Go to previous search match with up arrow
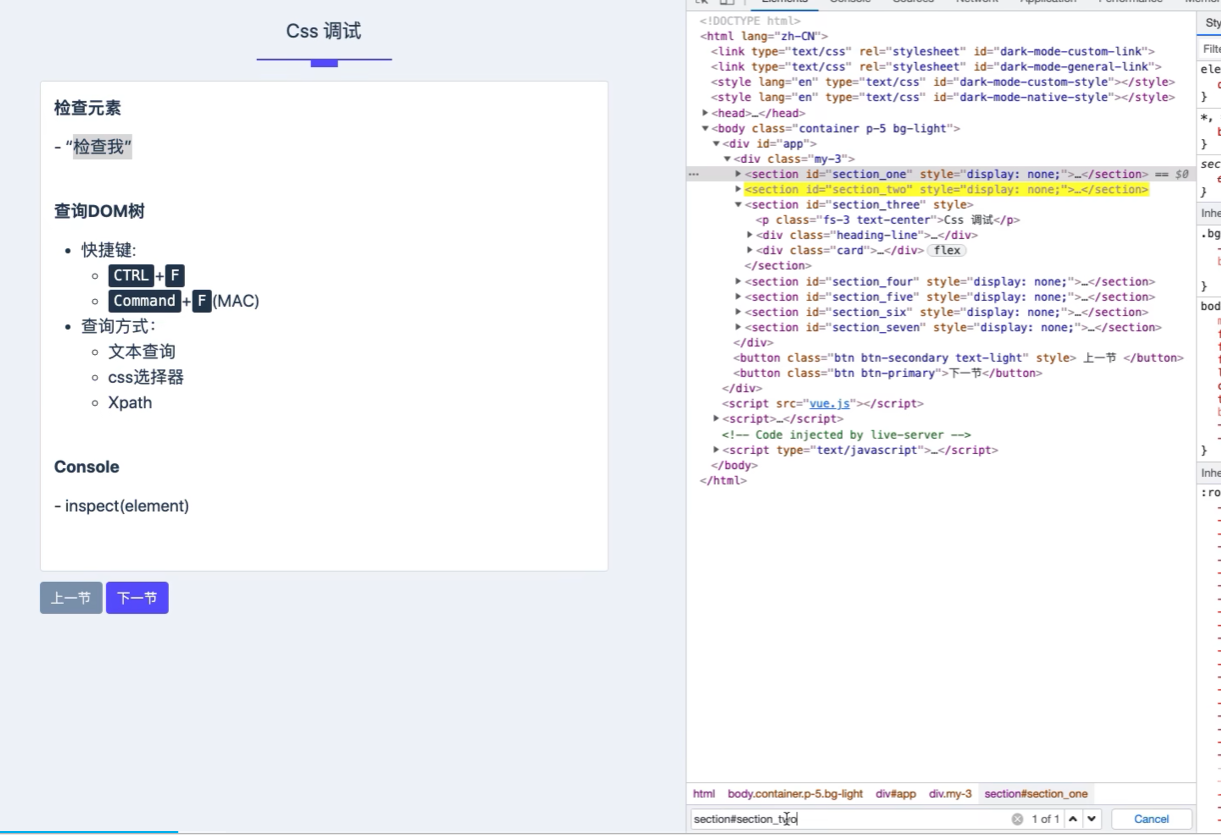The height and width of the screenshot is (835, 1221). pyautogui.click(x=1073, y=819)
